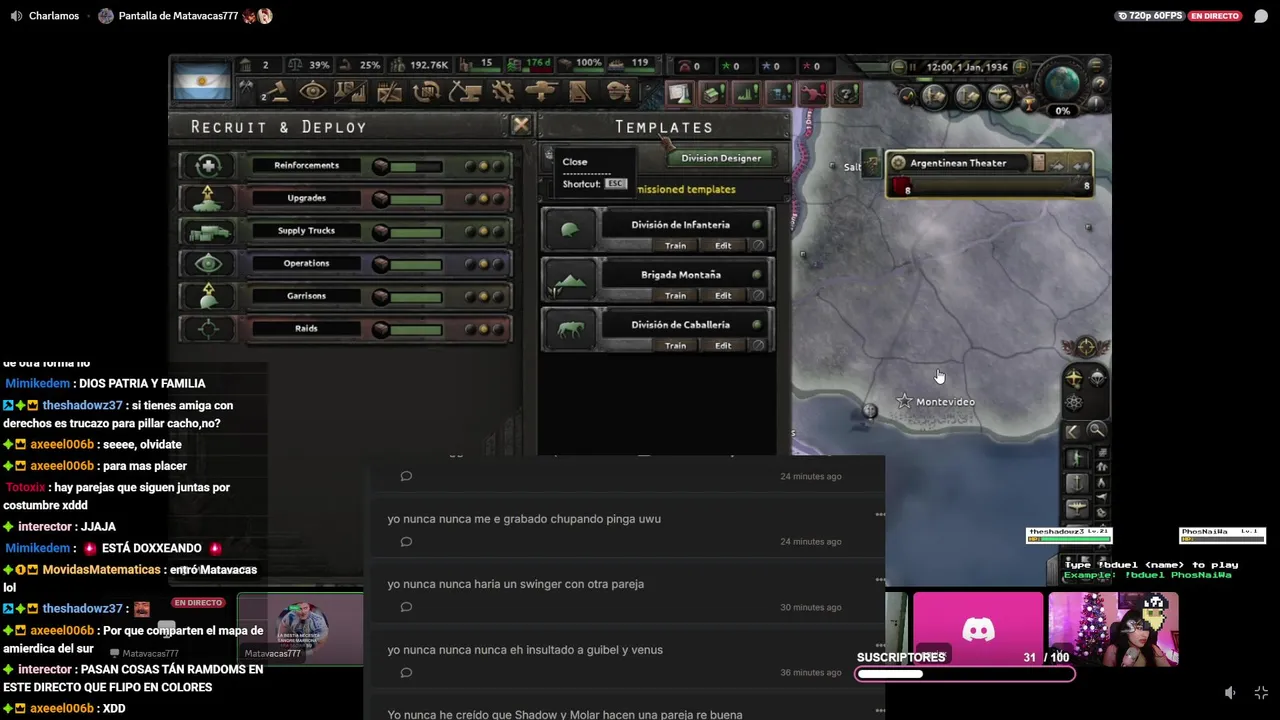Click disband circle icon for Brigada Montaña

pyautogui.click(x=759, y=296)
